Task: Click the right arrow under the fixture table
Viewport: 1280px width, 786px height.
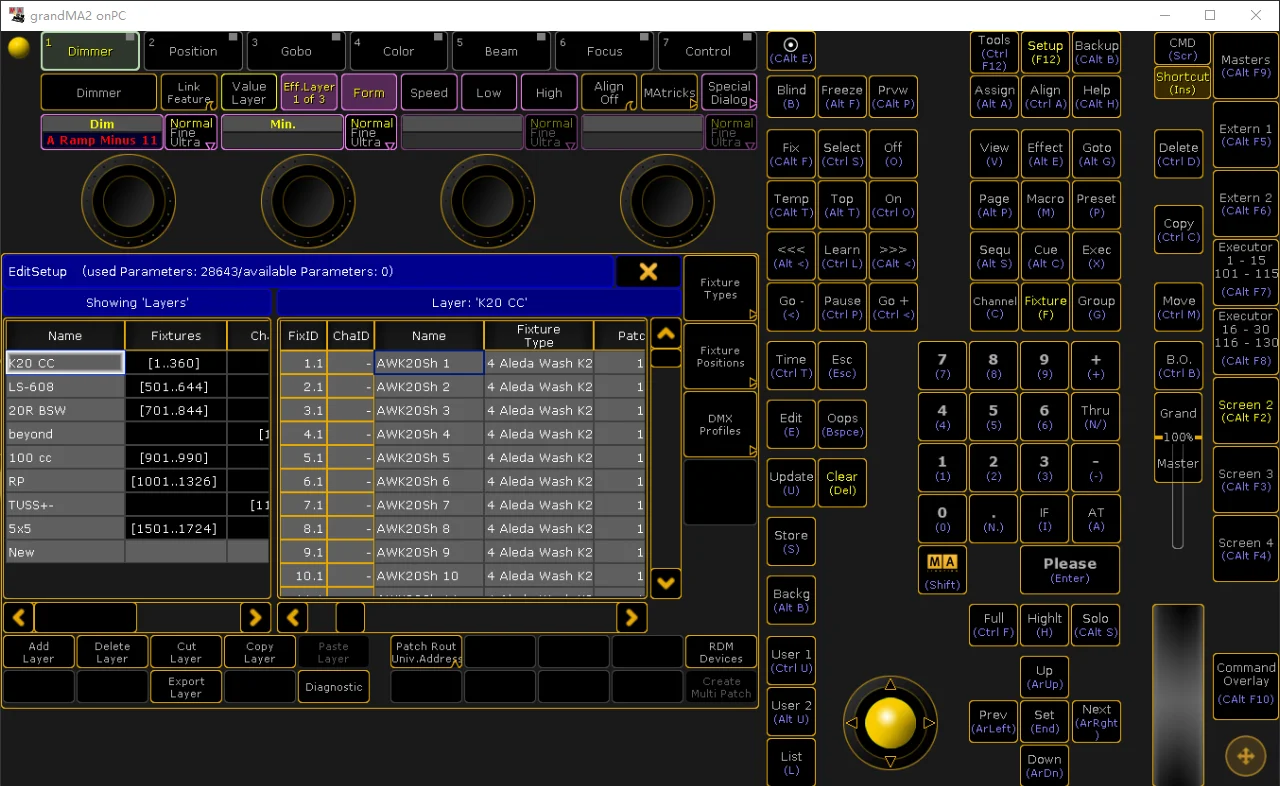Action: (632, 617)
